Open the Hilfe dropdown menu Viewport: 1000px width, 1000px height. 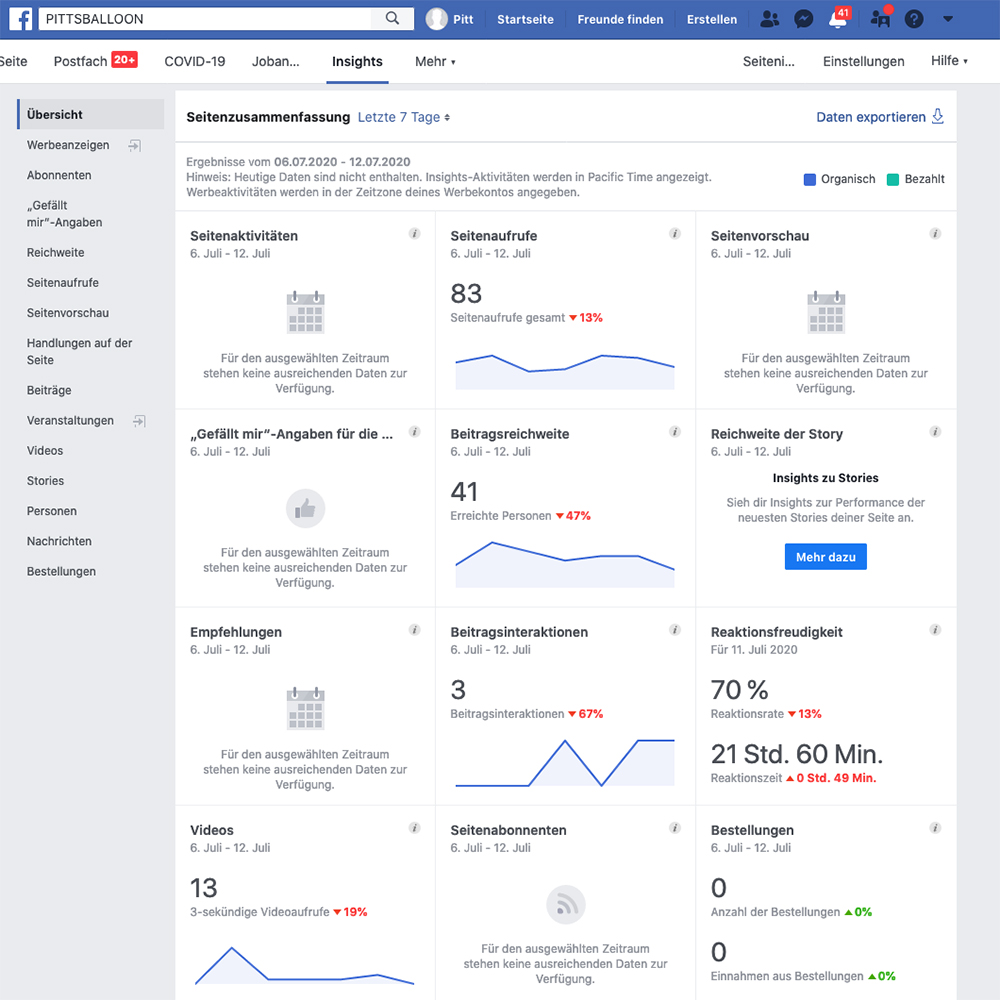tap(949, 61)
